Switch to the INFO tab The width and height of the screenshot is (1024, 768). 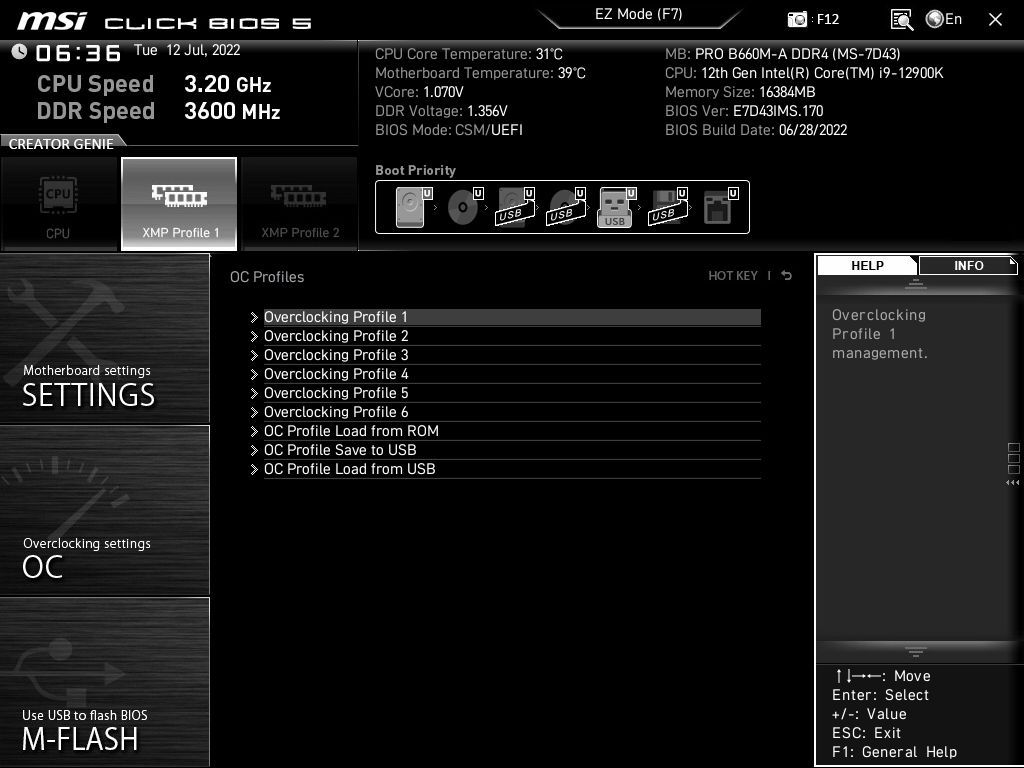(968, 265)
